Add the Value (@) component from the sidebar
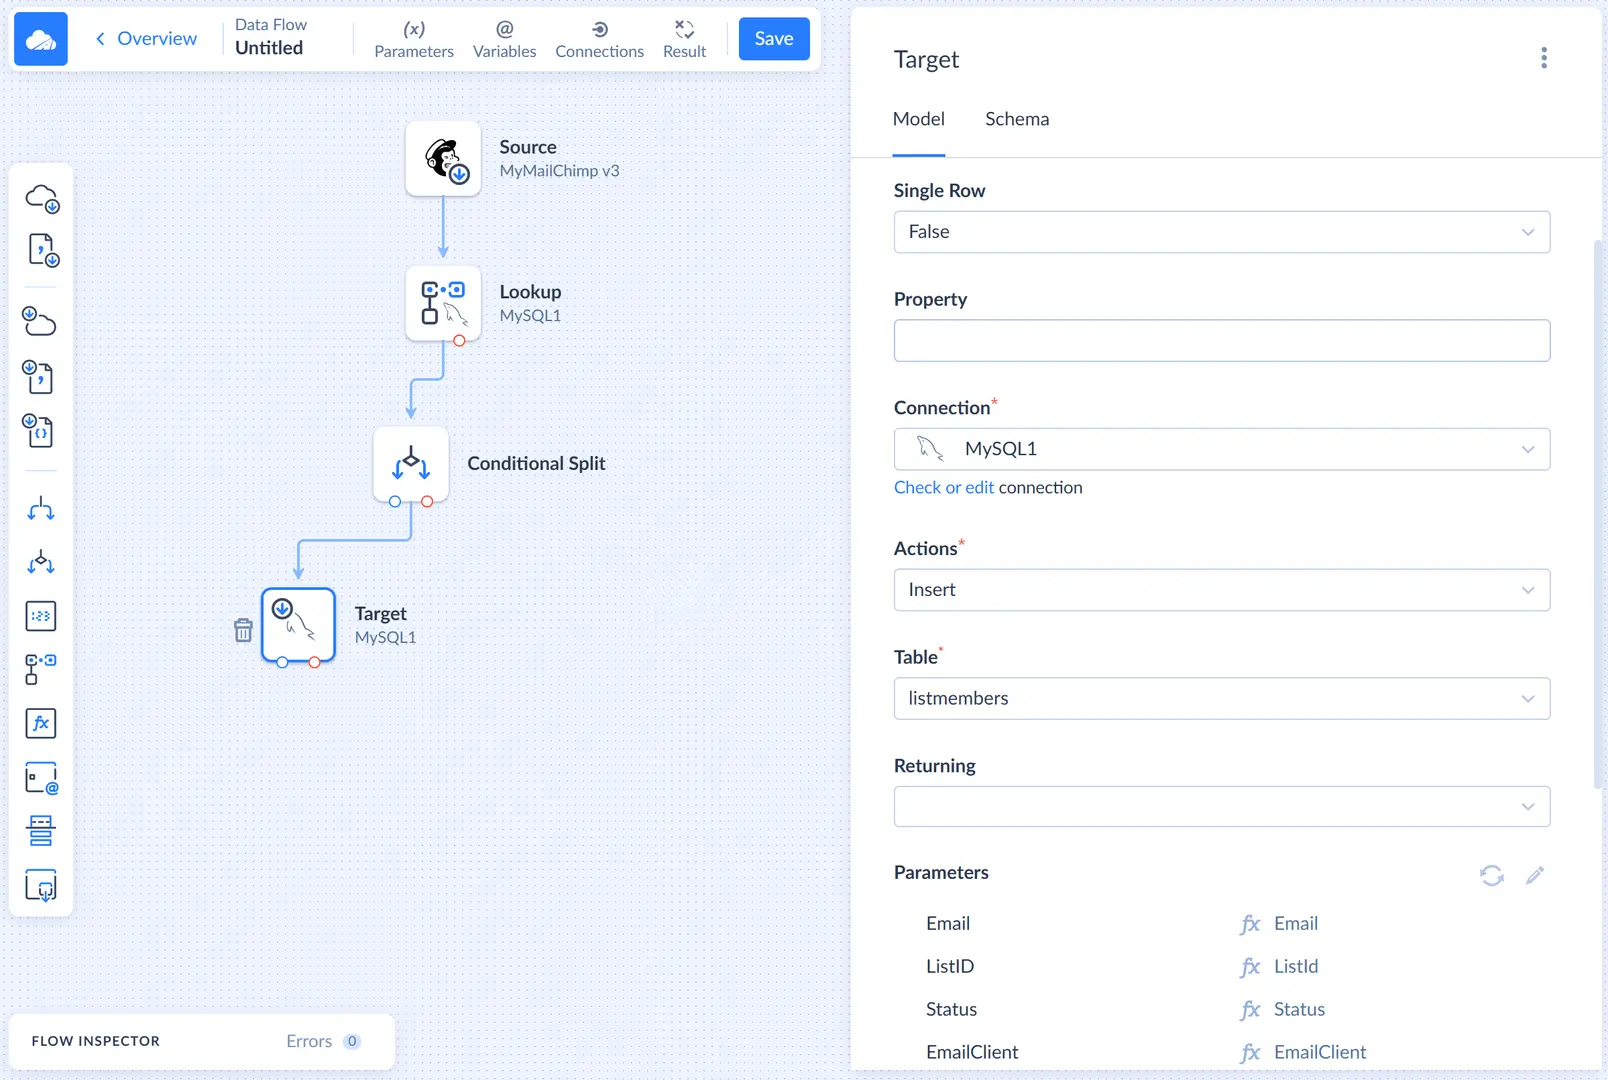Viewport: 1608px width, 1080px height. (x=41, y=777)
